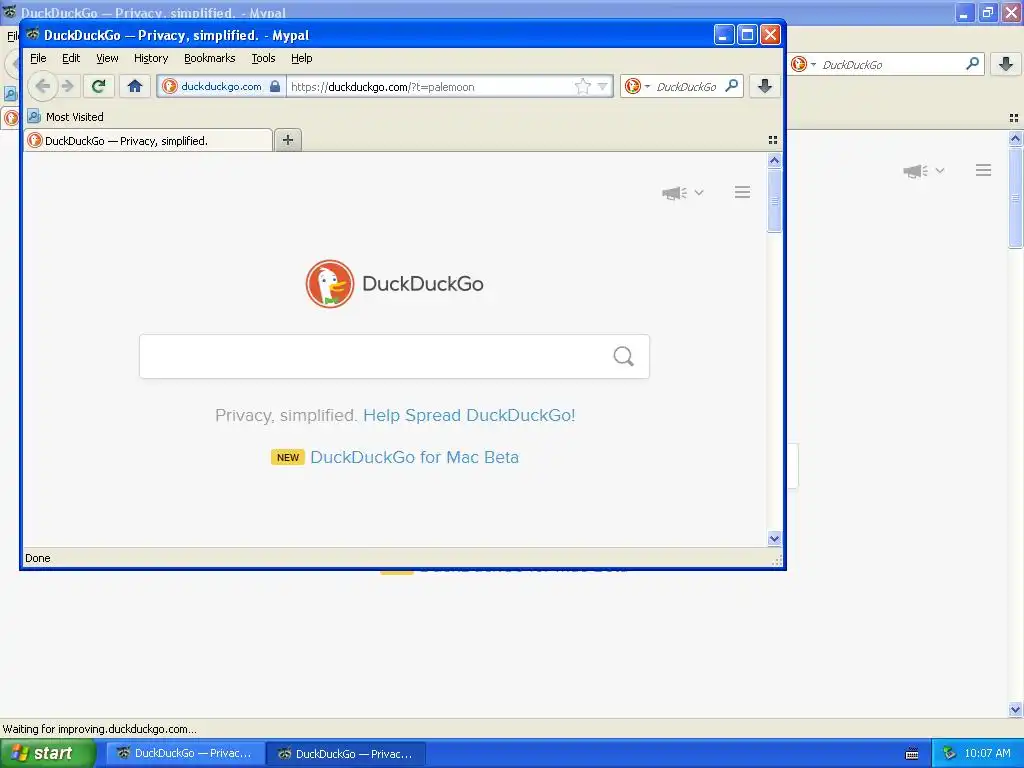The width and height of the screenshot is (1024, 768).
Task: Open hamburger menu on front DuckDuckGo page
Action: [x=742, y=192]
